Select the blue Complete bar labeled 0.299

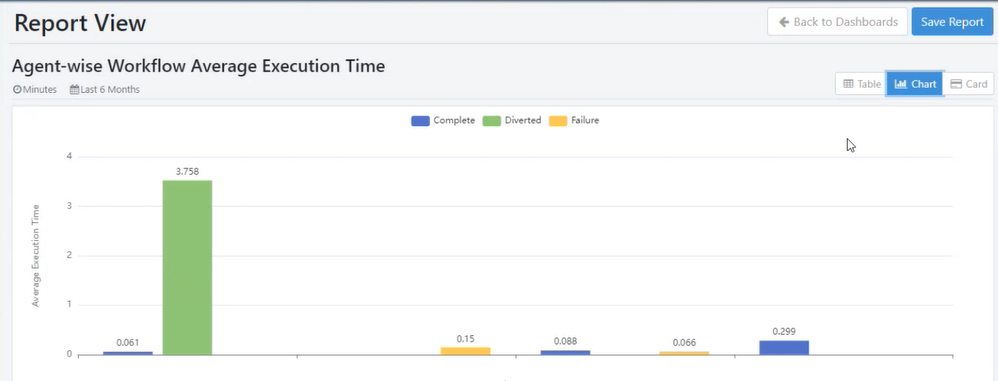(784, 348)
